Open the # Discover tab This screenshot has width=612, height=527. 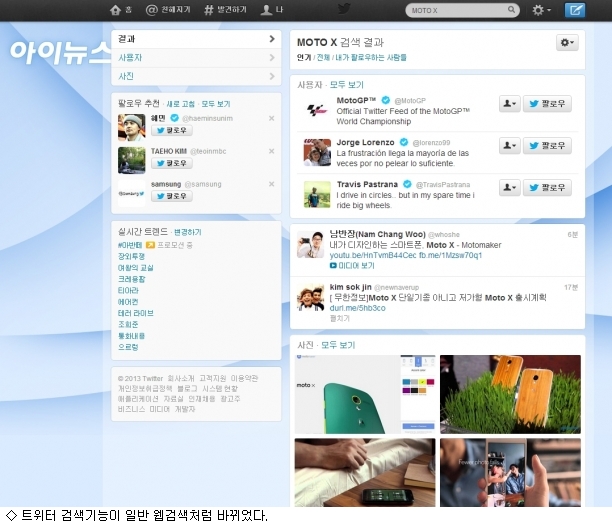pos(226,10)
